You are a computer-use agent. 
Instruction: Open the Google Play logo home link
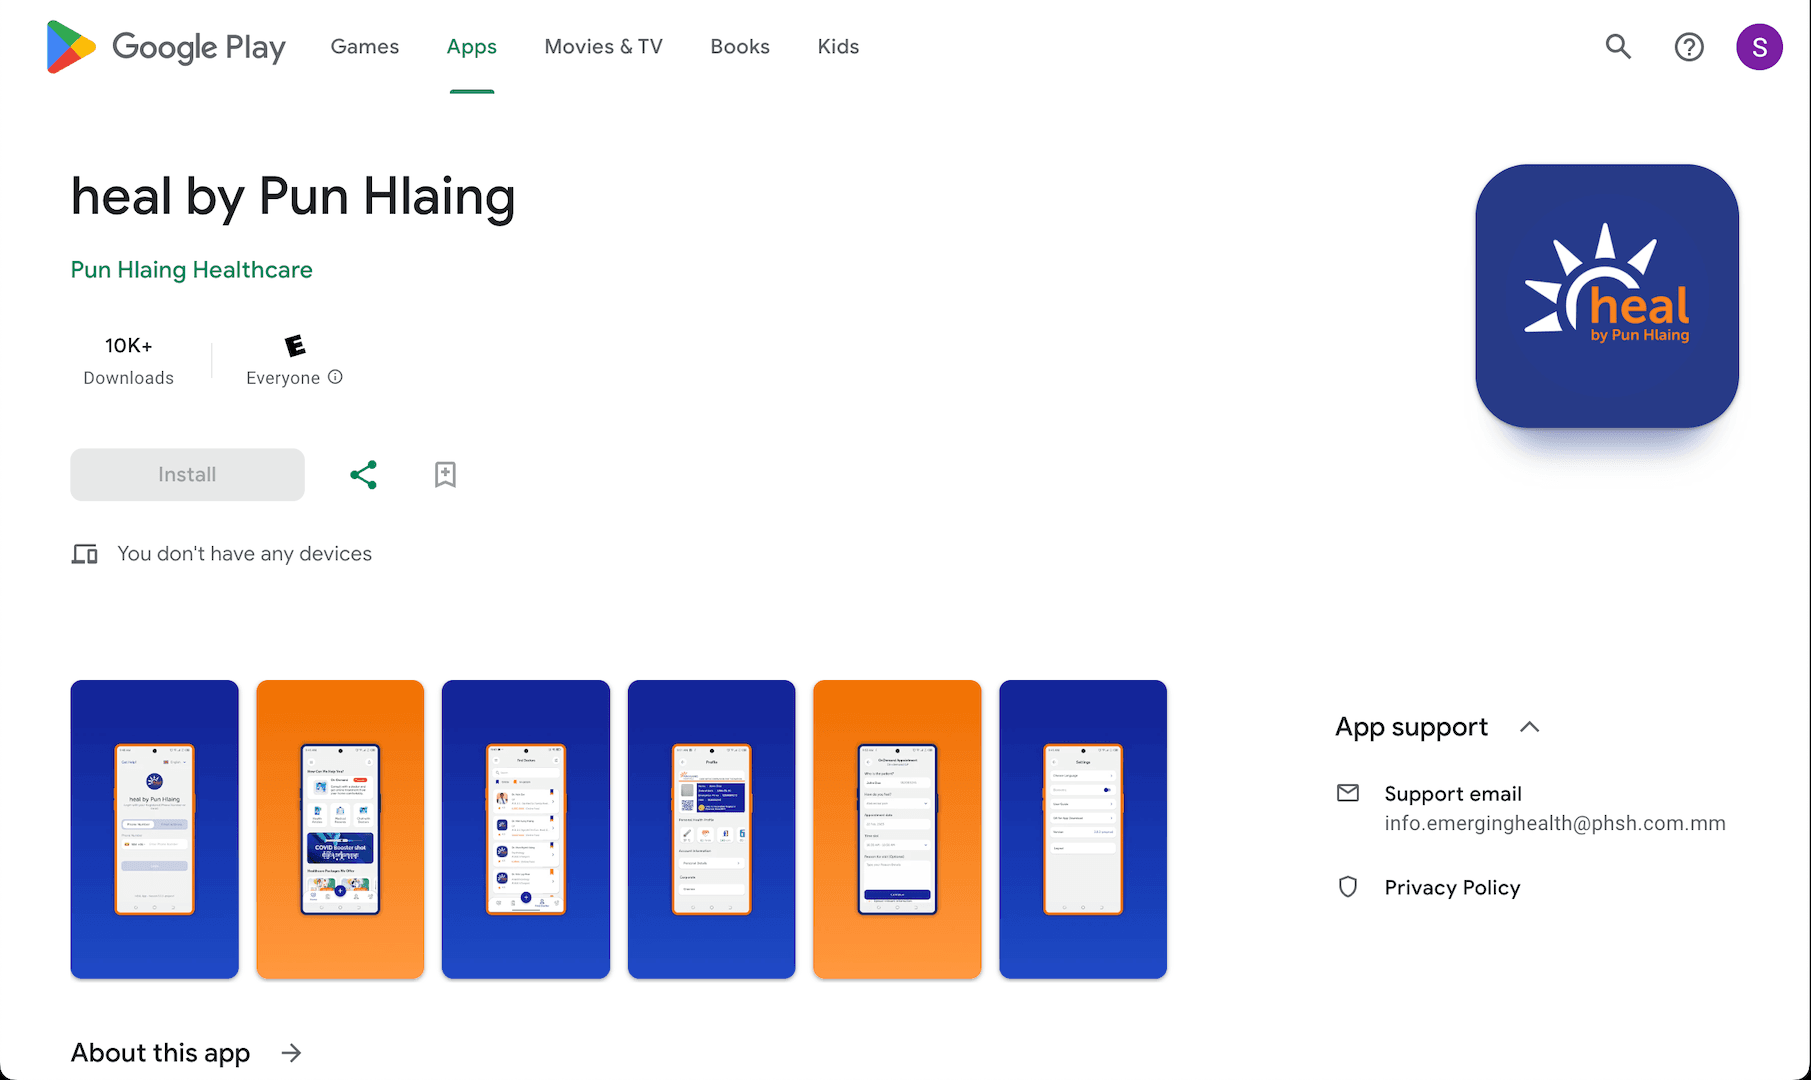click(x=166, y=47)
